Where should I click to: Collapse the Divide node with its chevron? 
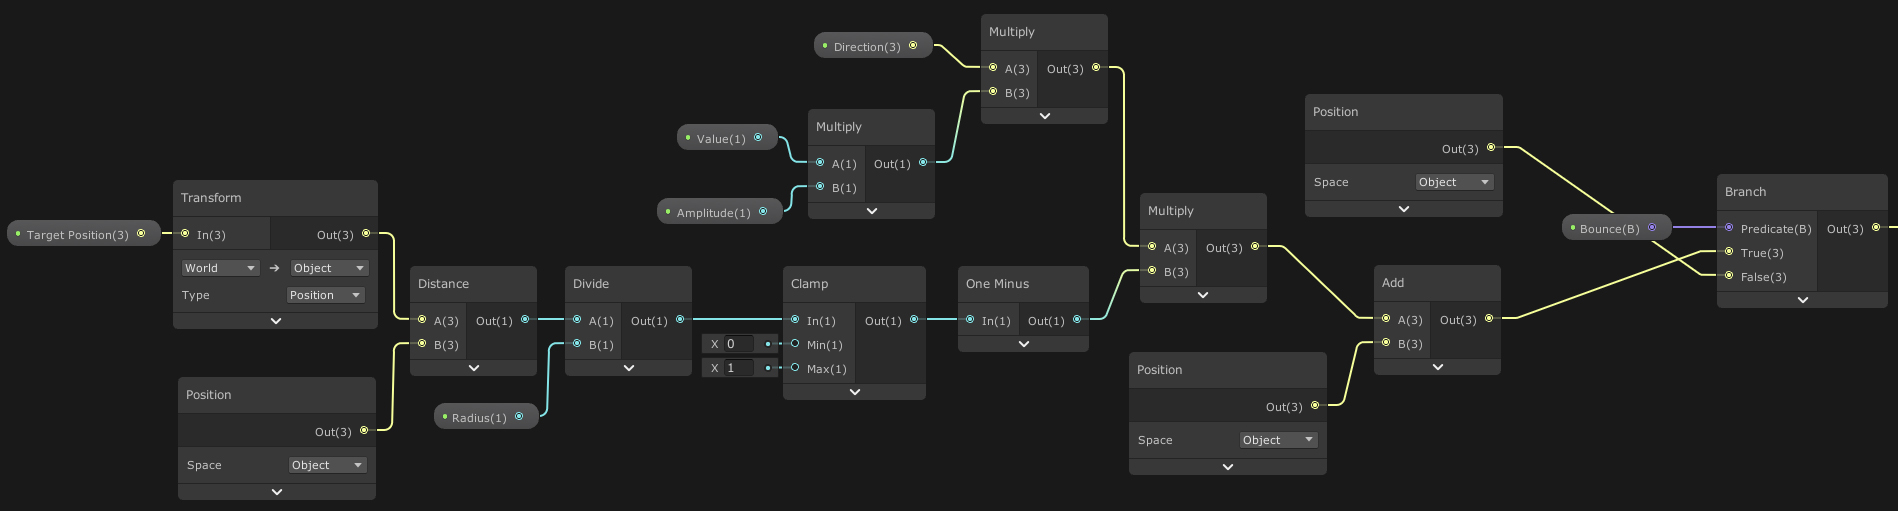(x=629, y=368)
